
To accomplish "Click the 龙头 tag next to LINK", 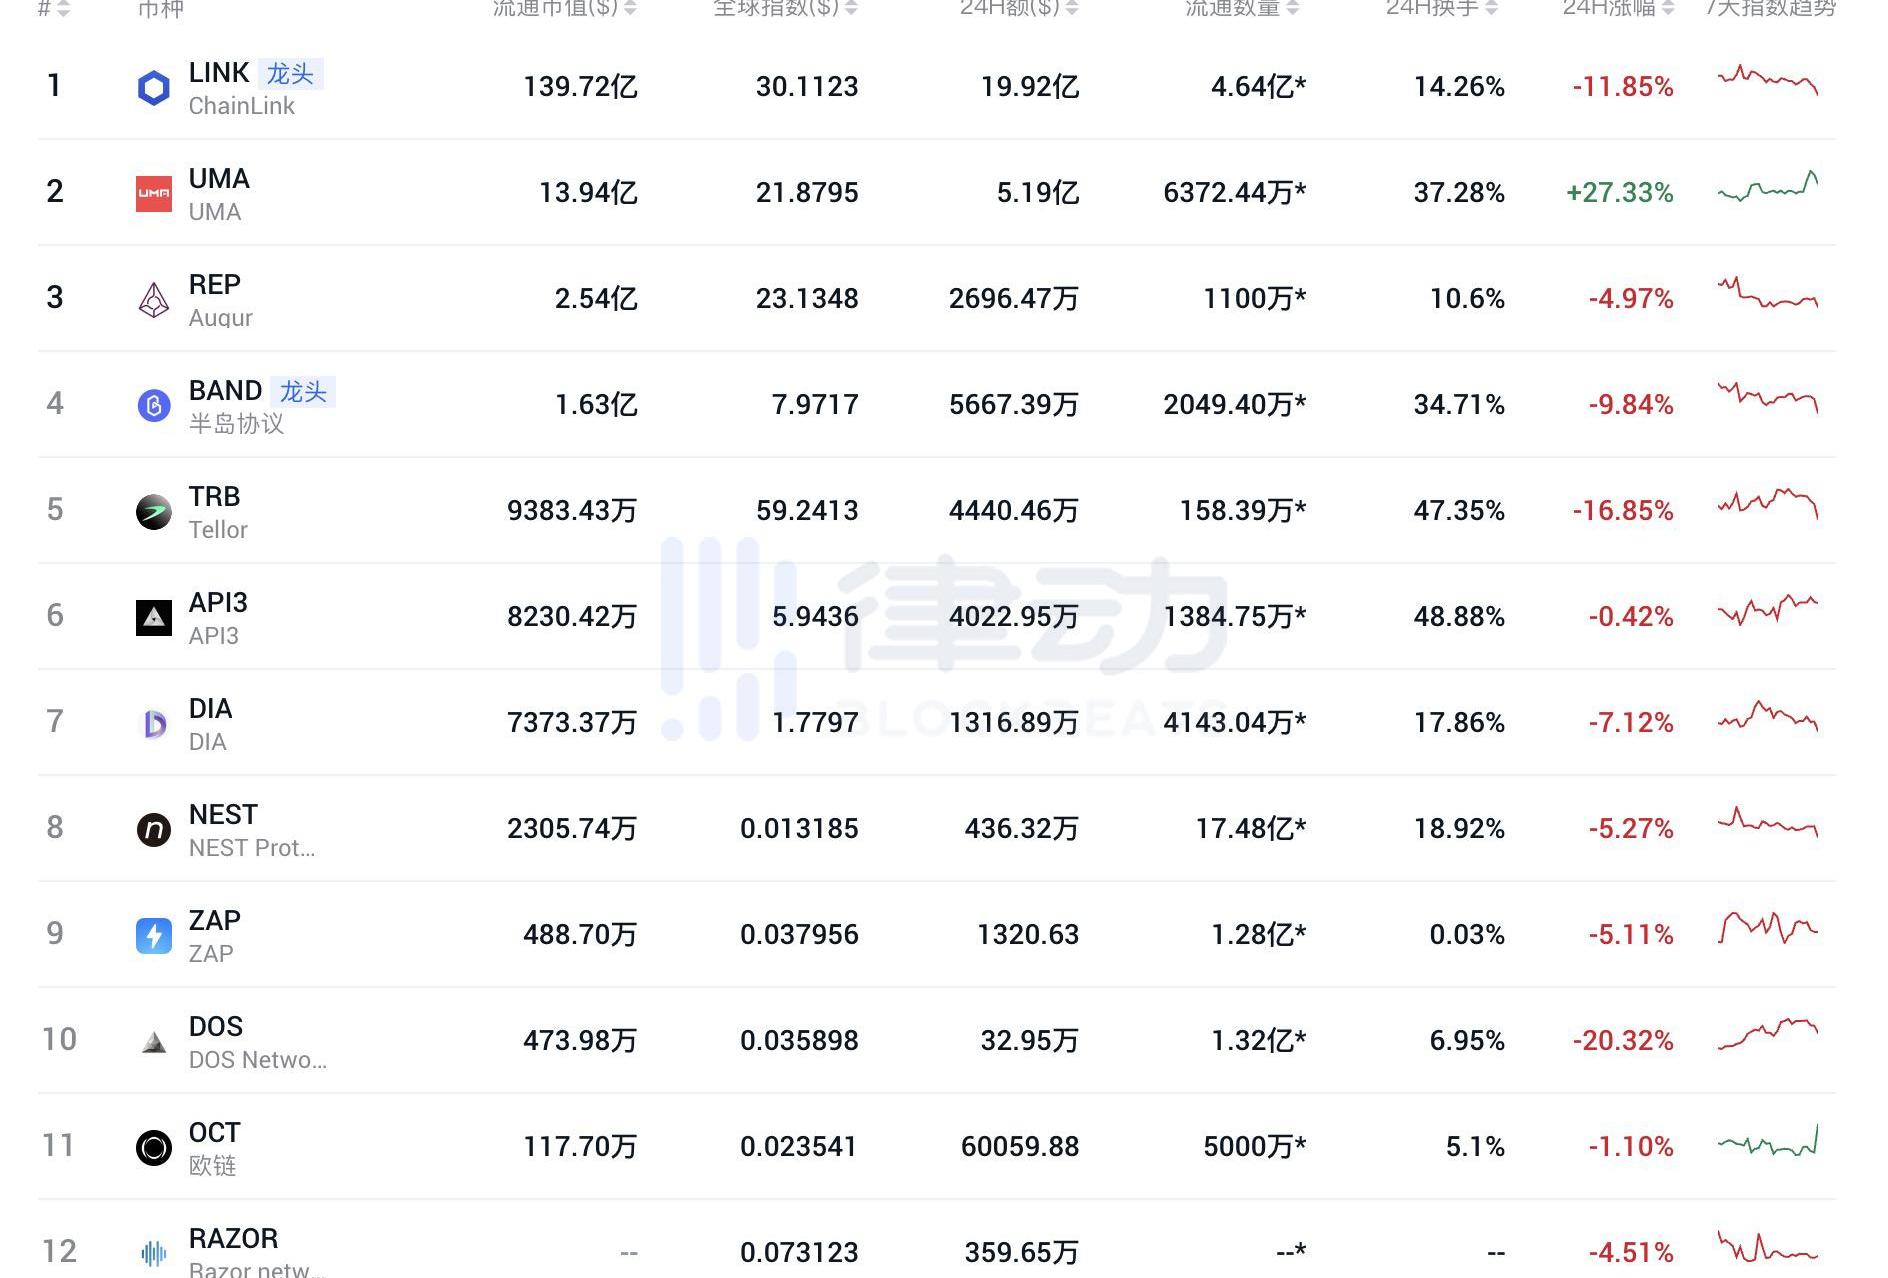I will click(x=290, y=74).
